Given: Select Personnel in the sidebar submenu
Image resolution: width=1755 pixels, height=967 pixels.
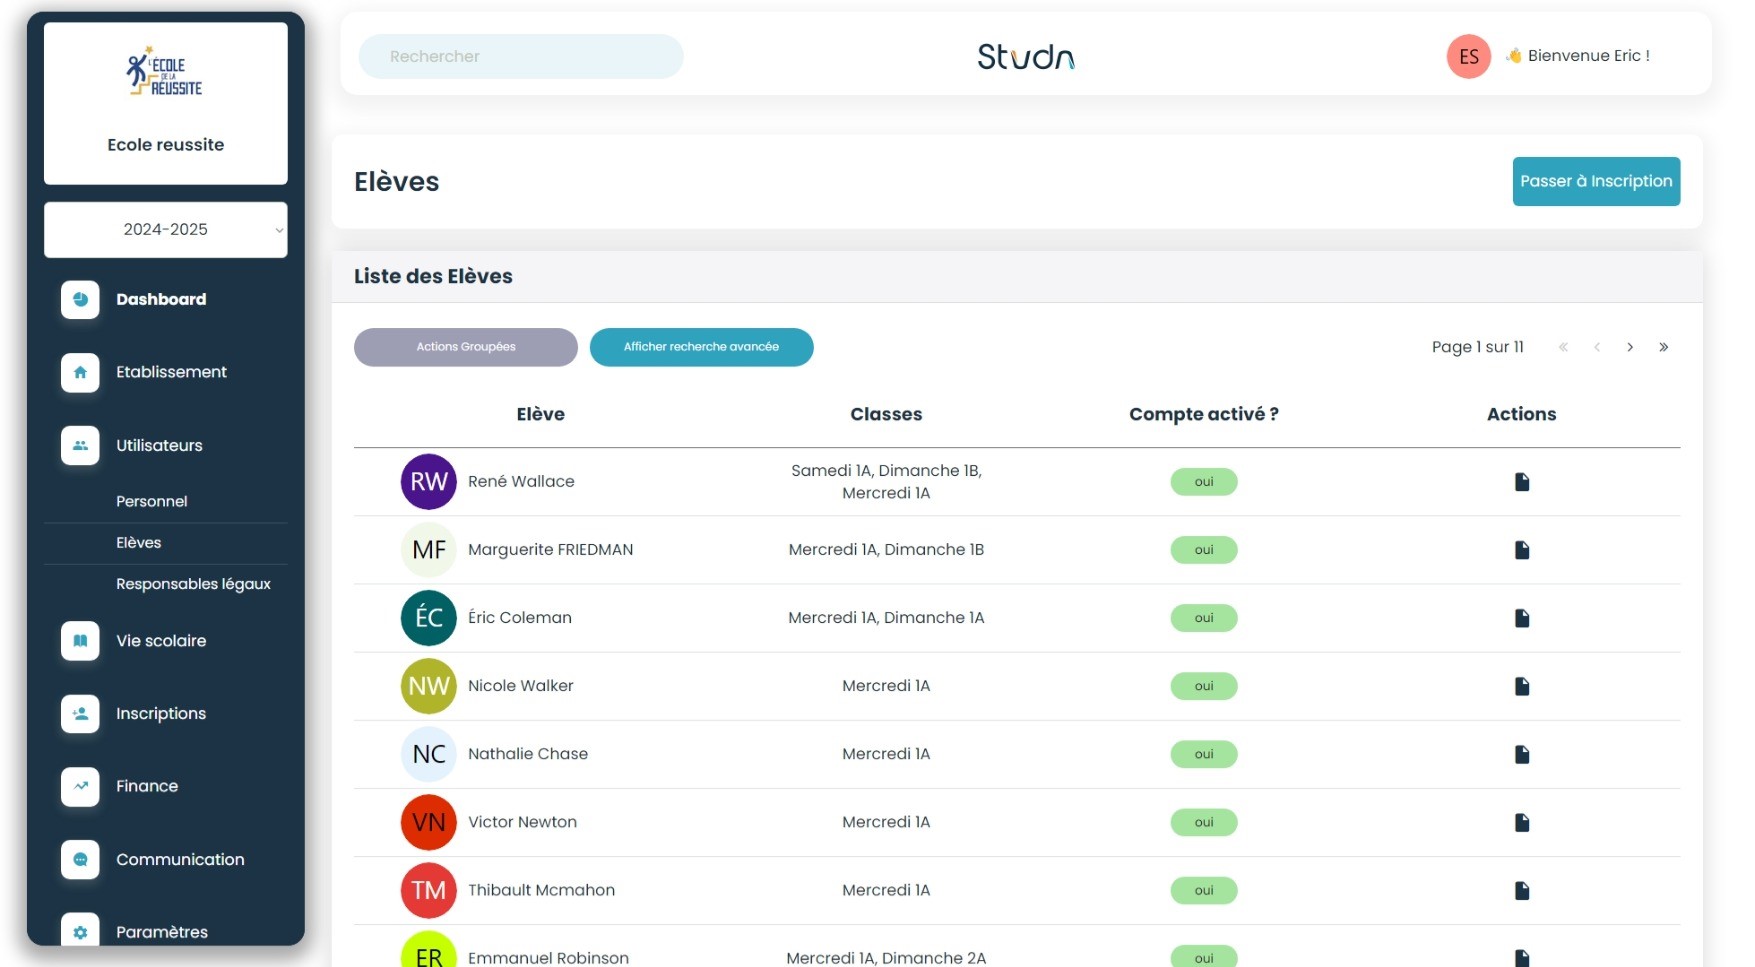Looking at the screenshot, I should (152, 501).
